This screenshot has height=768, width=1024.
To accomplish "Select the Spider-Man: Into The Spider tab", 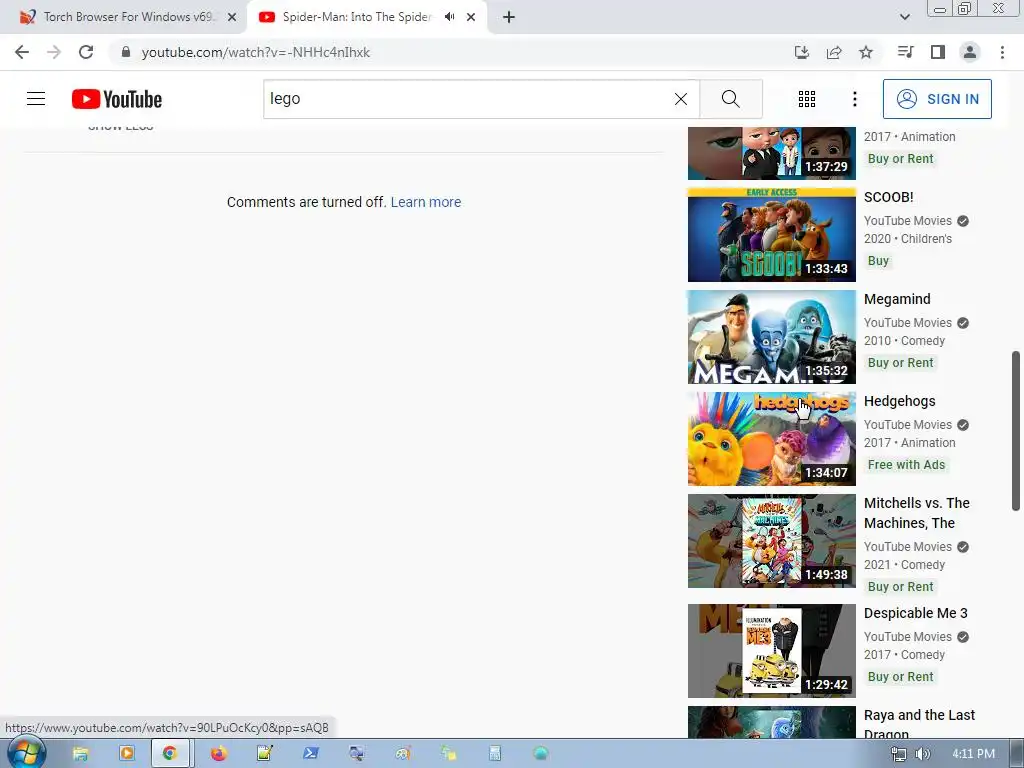I will pyautogui.click(x=357, y=17).
